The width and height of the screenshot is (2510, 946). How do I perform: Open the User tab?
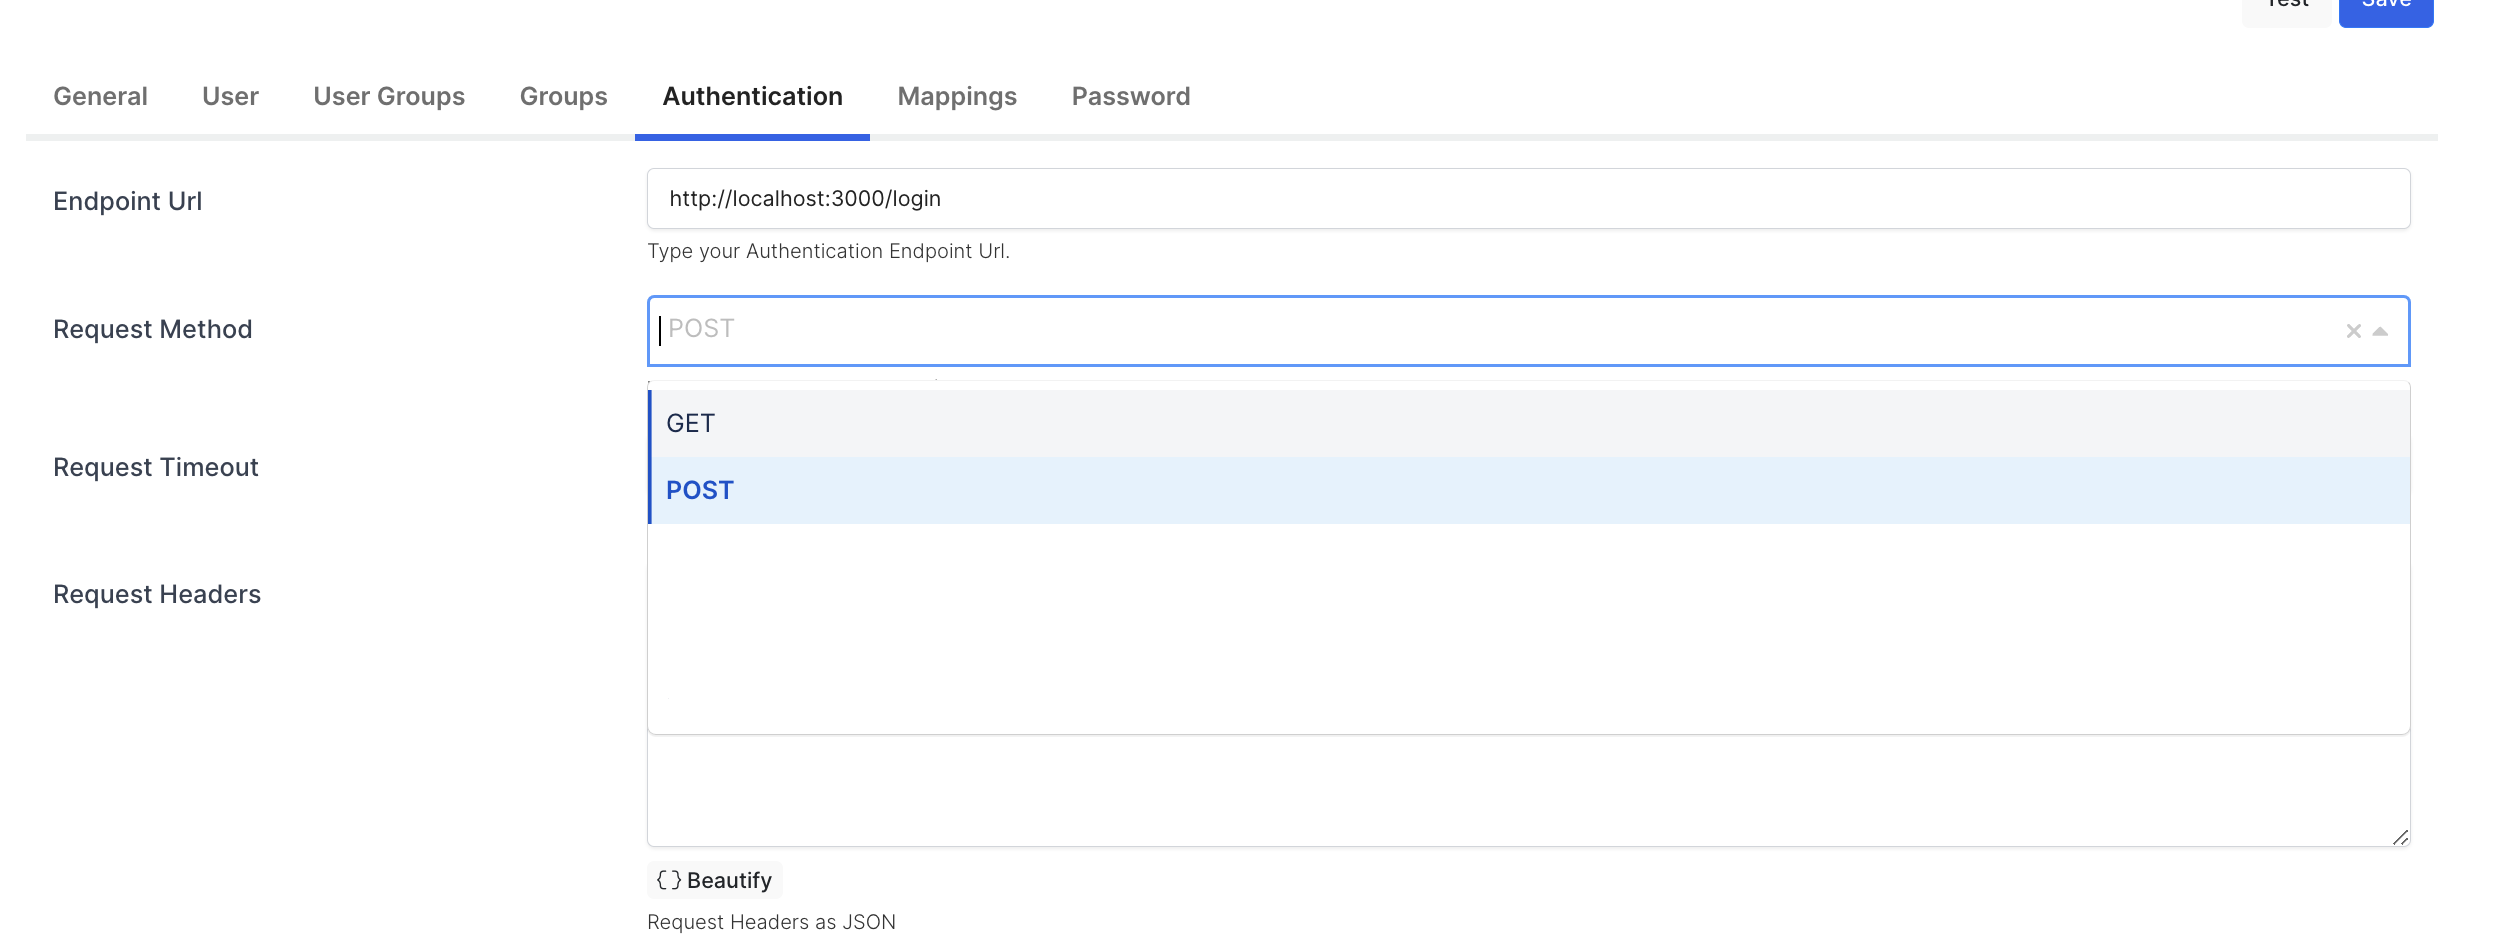[x=230, y=96]
